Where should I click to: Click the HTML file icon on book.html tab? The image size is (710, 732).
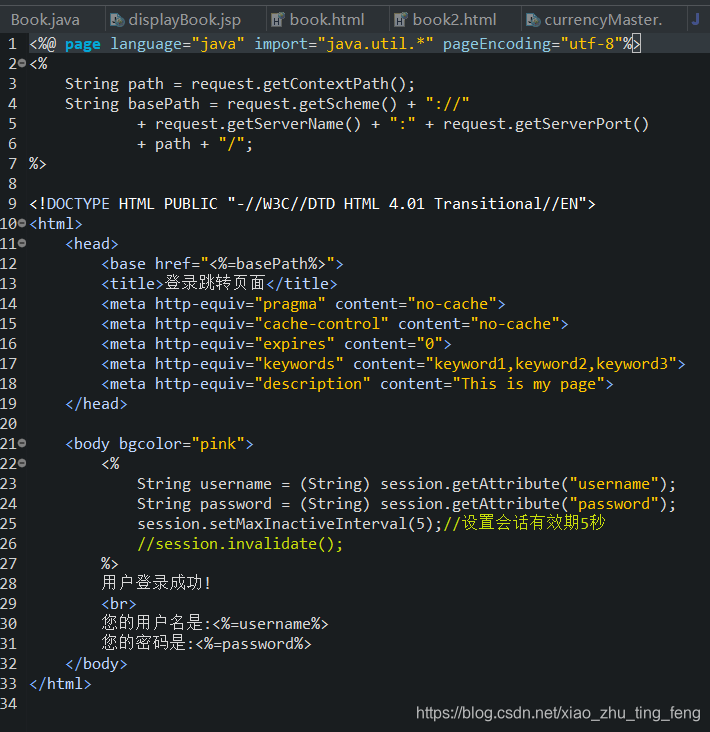pyautogui.click(x=278, y=20)
